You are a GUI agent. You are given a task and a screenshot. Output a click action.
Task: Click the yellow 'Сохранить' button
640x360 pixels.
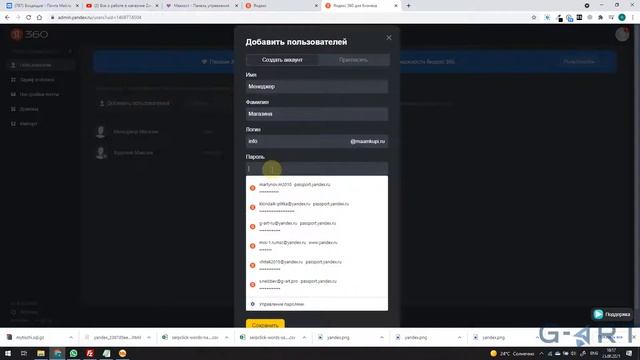[x=265, y=324]
